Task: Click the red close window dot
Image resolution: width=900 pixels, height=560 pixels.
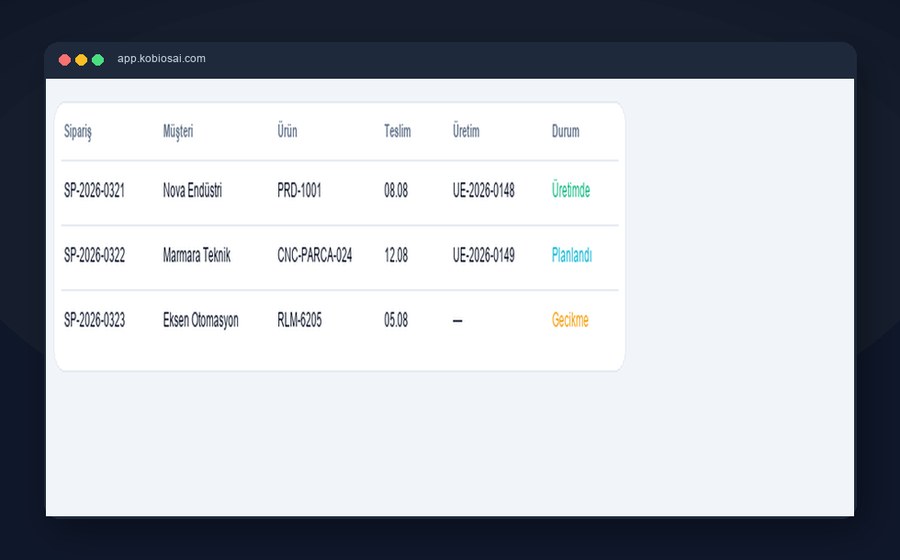Action: (65, 60)
